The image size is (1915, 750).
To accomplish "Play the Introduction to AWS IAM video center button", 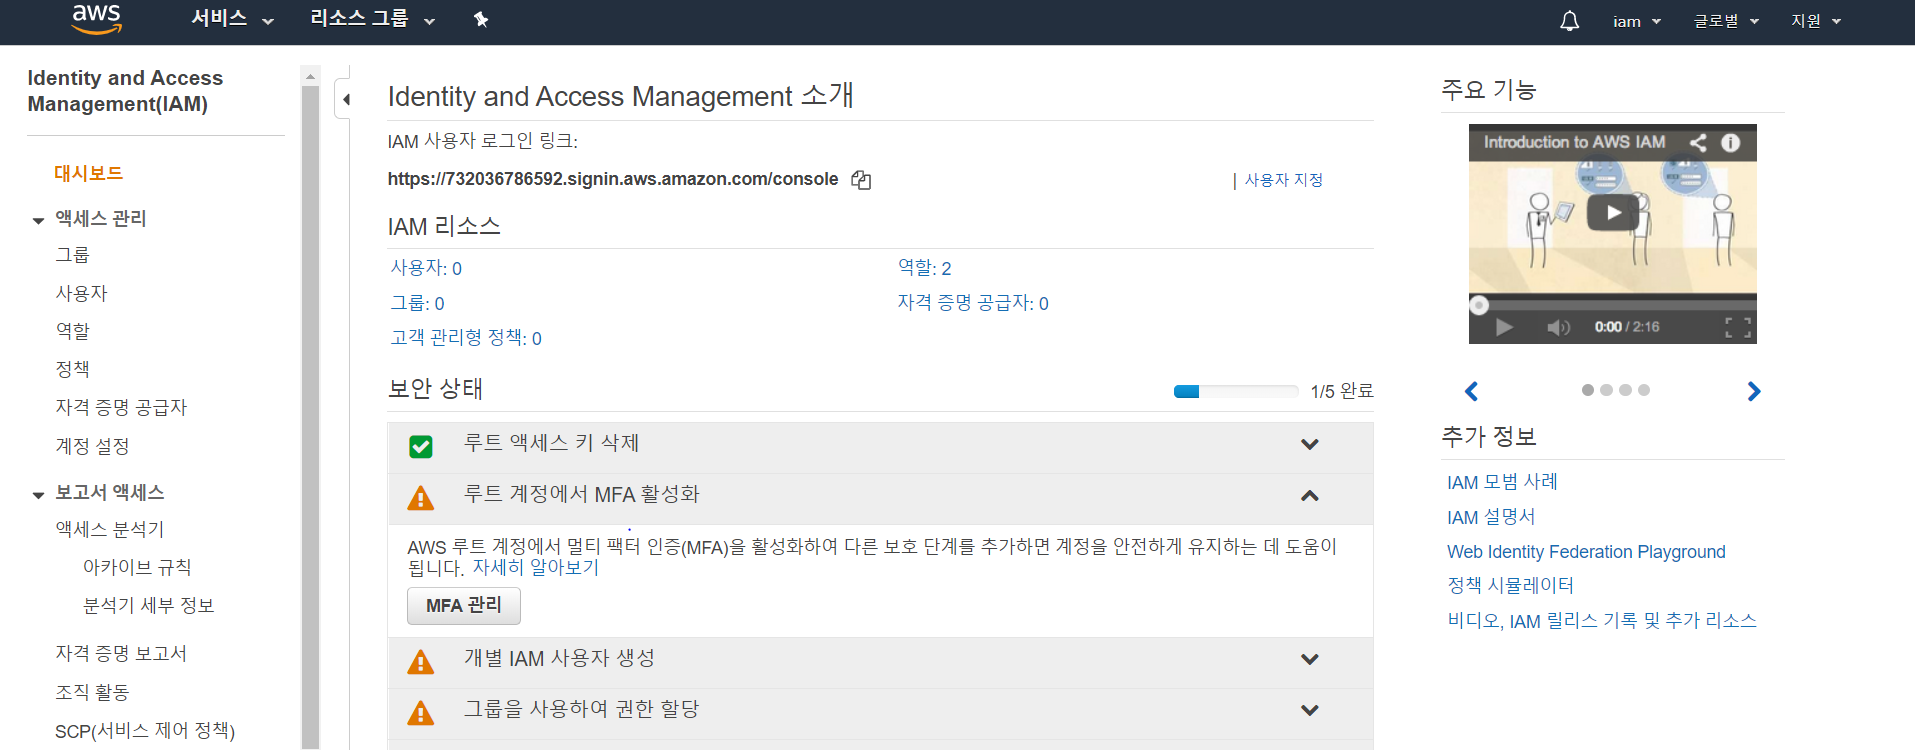I will [1613, 212].
